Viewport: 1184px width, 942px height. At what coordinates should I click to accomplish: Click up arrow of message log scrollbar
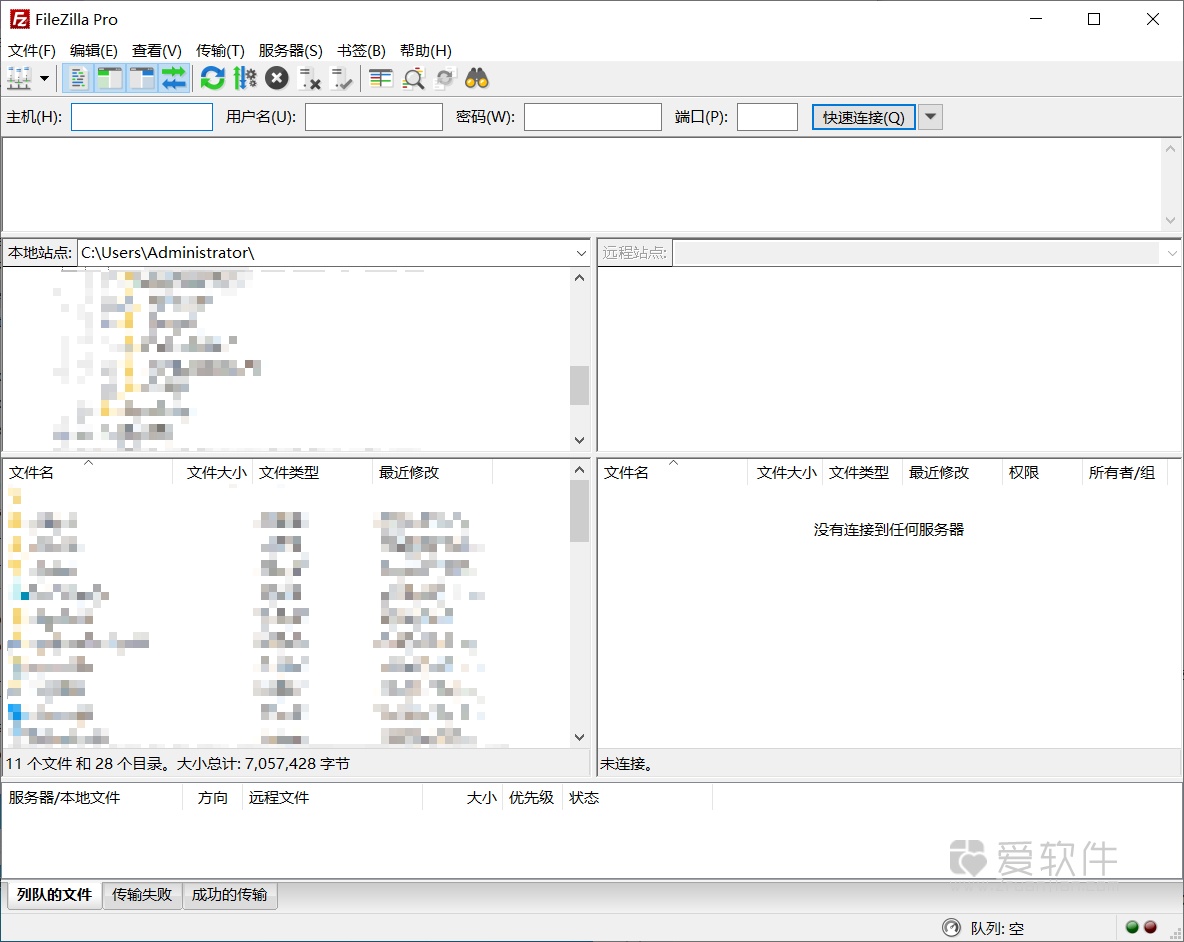click(x=1170, y=149)
